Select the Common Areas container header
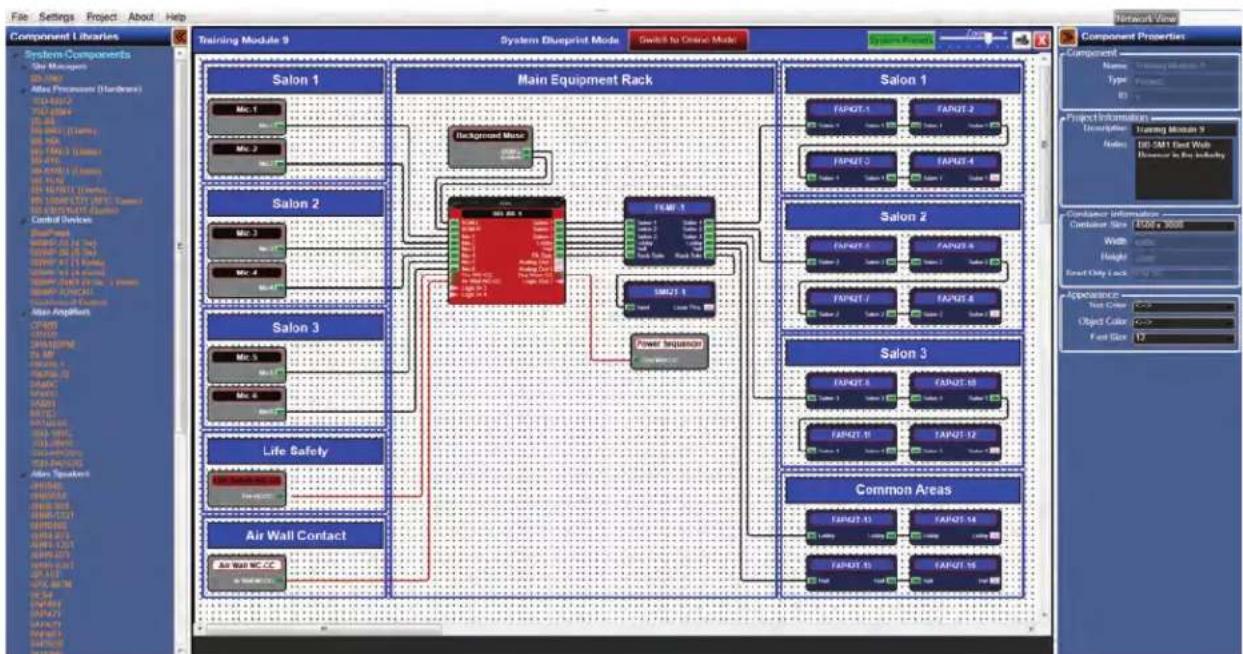The height and width of the screenshot is (654, 1243). 903,491
